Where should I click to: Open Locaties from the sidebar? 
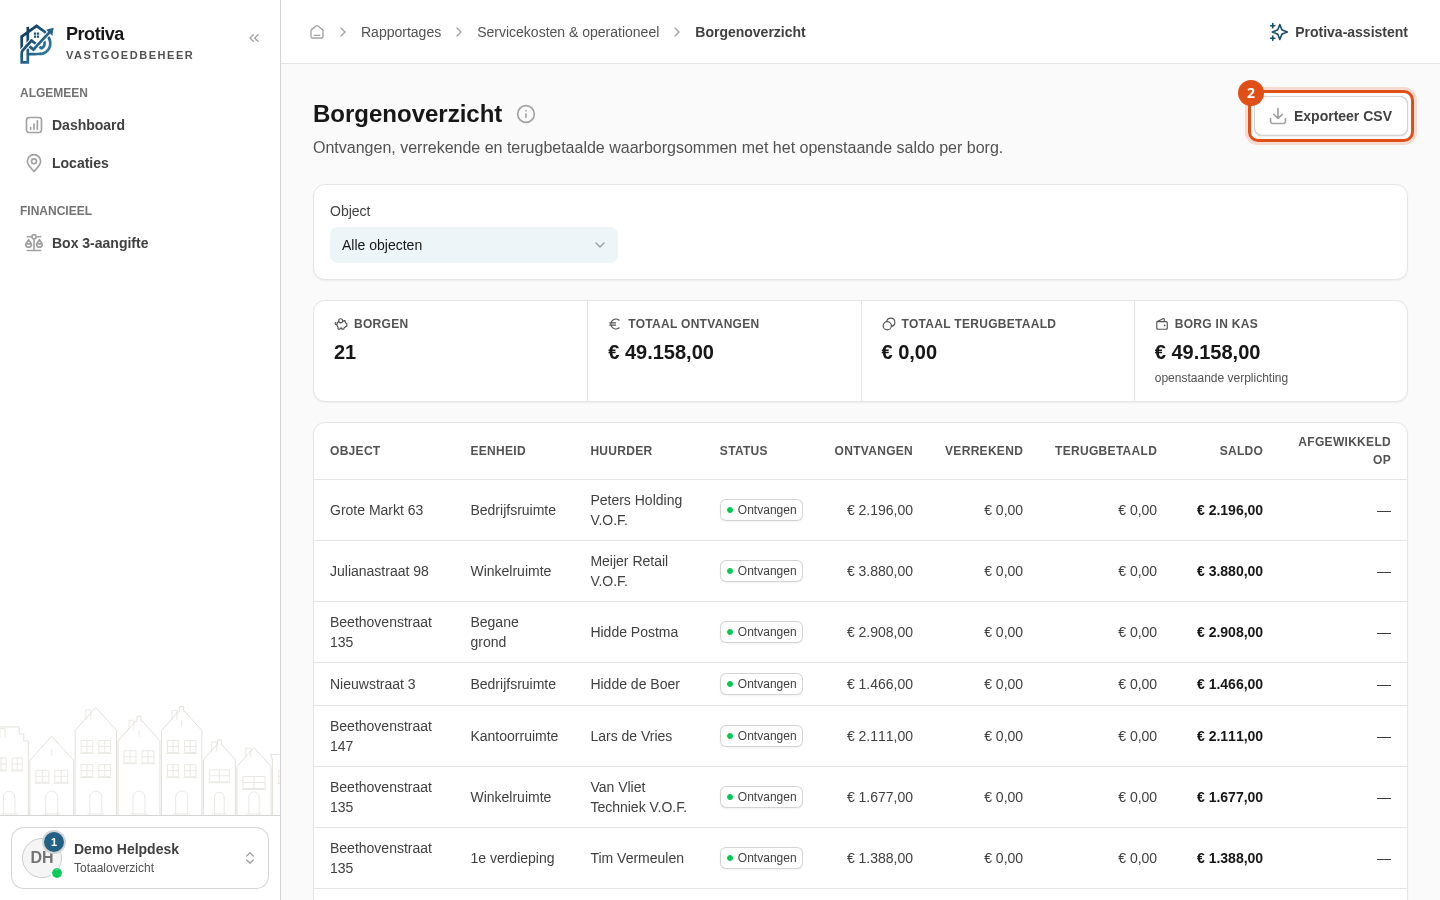tap(140, 163)
